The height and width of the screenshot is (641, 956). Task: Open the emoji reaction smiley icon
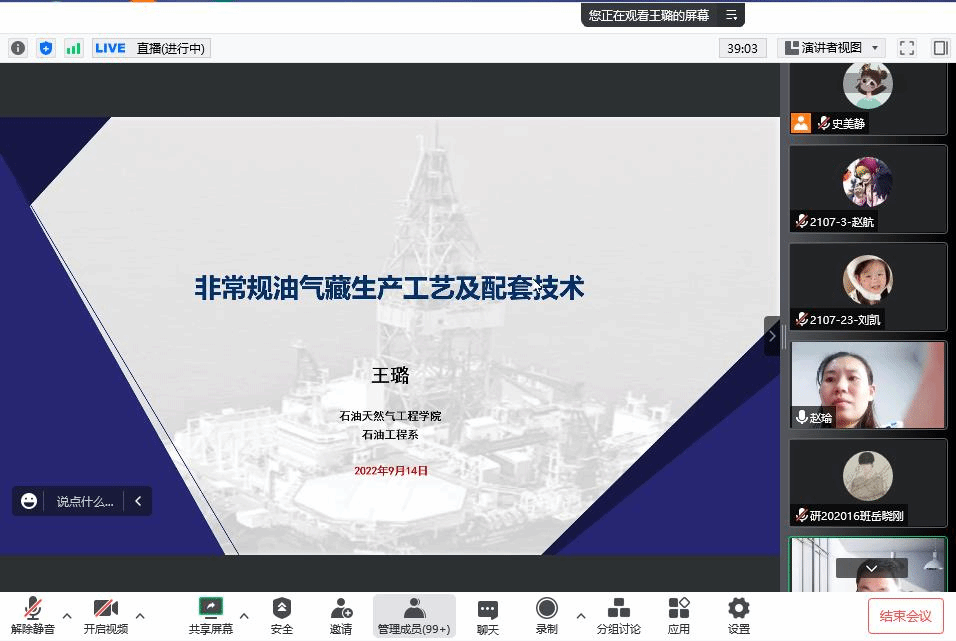[x=29, y=501]
